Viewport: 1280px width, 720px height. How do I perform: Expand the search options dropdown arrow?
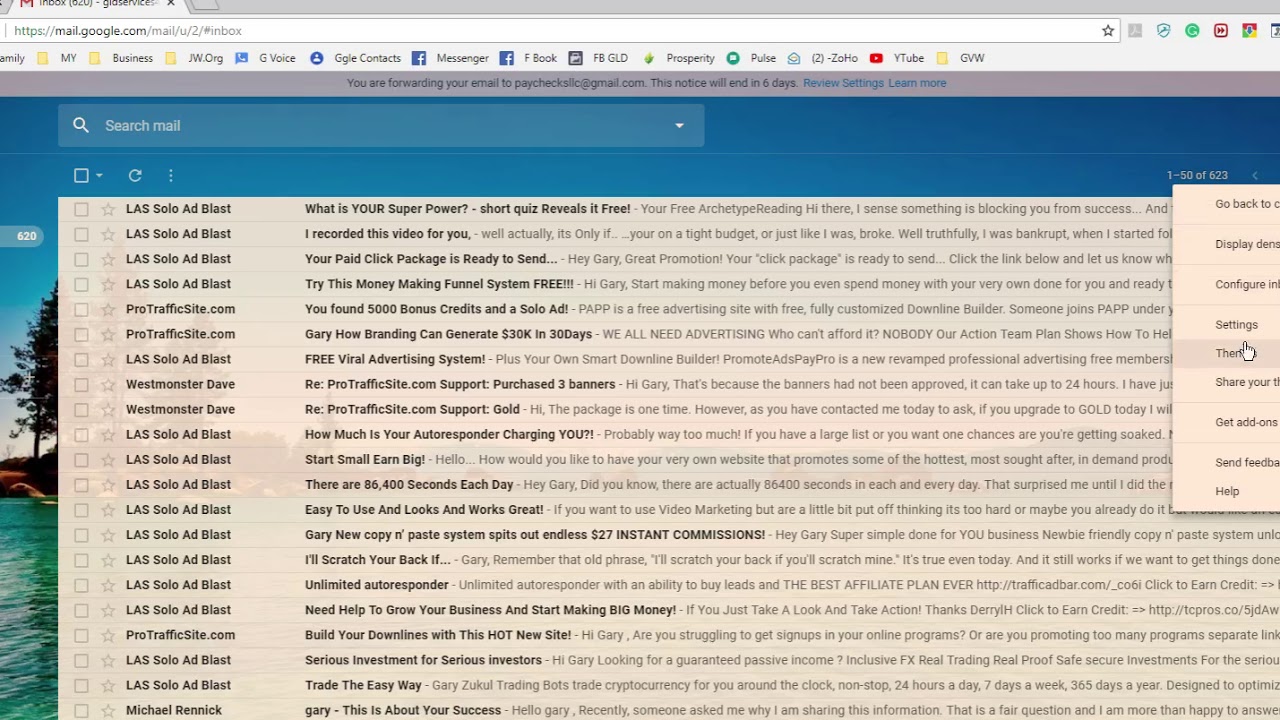[679, 126]
